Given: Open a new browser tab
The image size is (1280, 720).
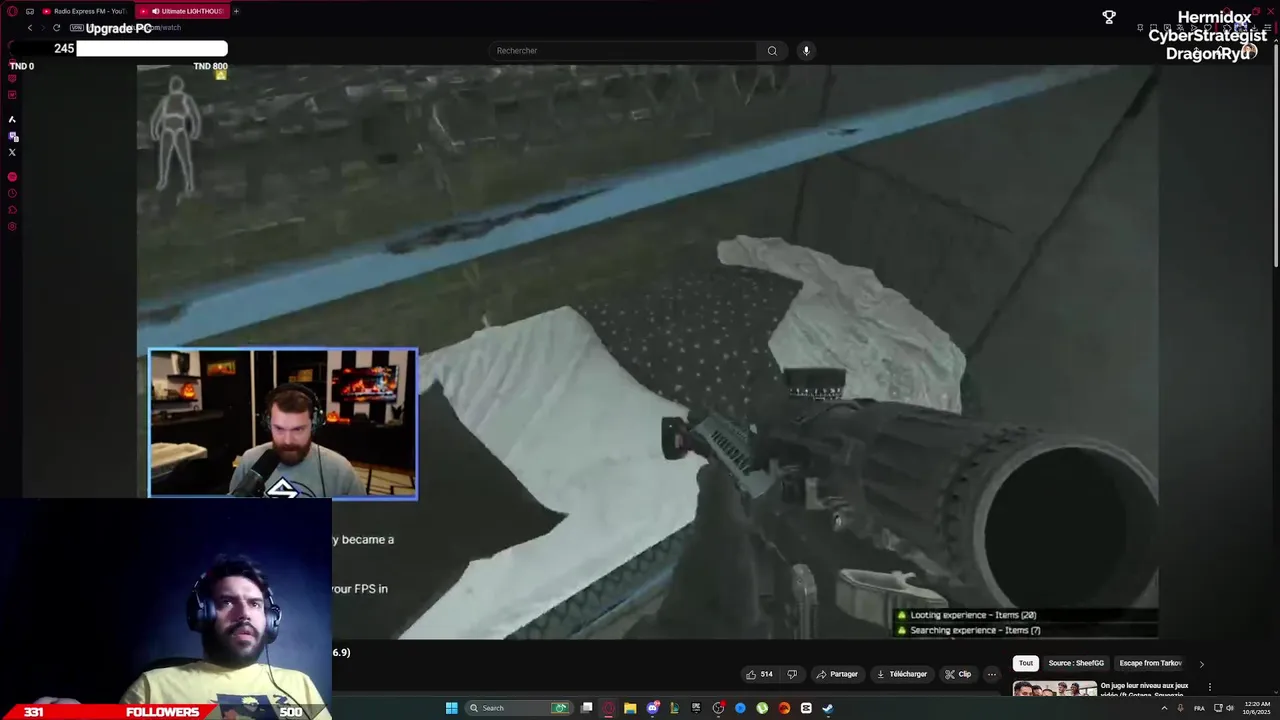Looking at the screenshot, I should [x=236, y=11].
